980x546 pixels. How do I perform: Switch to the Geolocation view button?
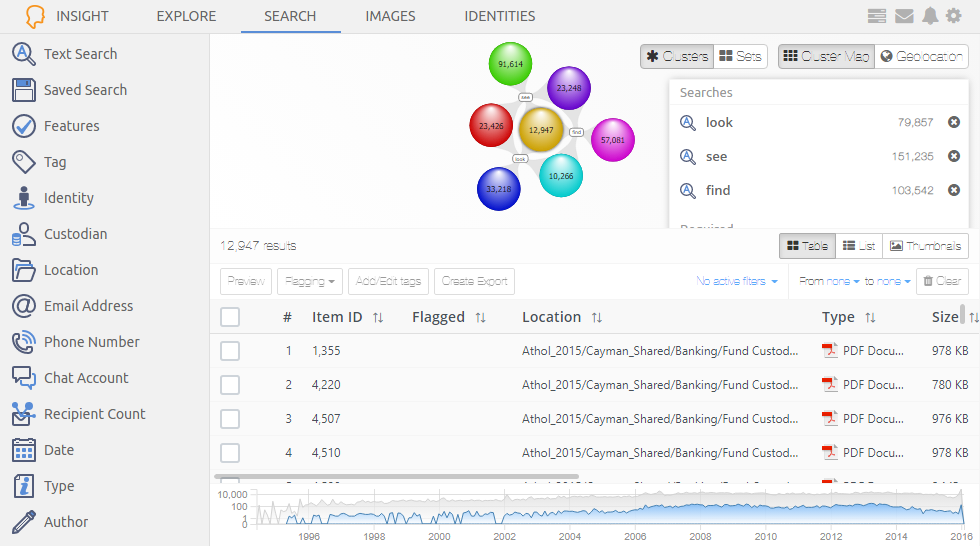coord(921,57)
